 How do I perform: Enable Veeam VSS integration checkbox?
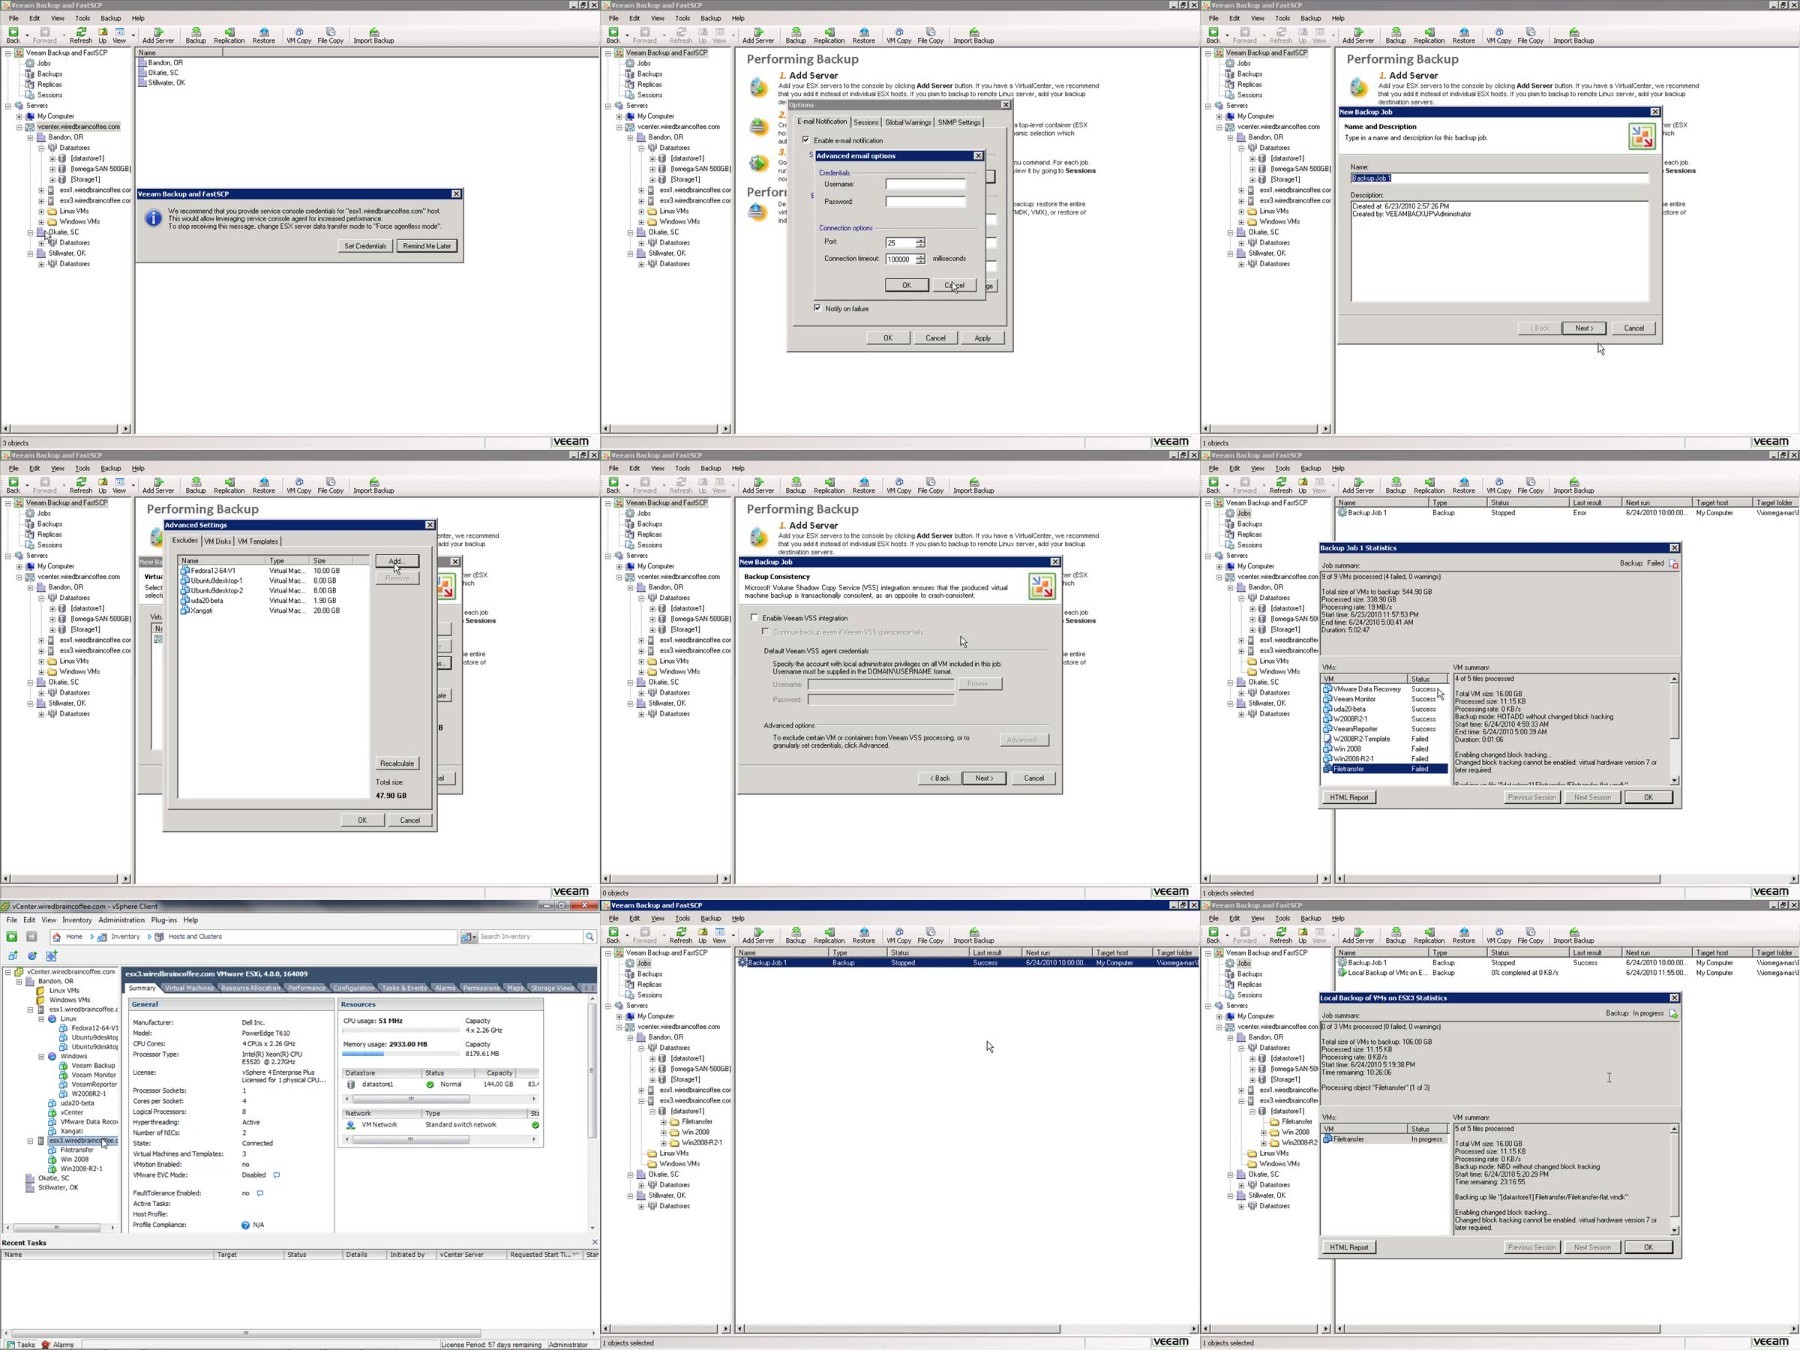(x=755, y=618)
